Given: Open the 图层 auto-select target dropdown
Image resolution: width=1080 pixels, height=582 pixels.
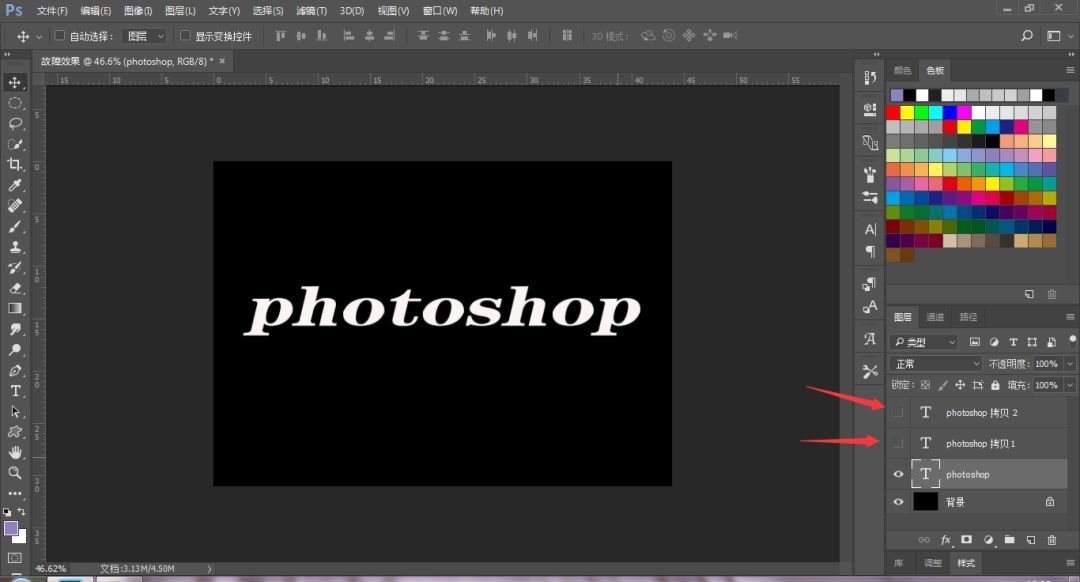Looking at the screenshot, I should (x=145, y=36).
